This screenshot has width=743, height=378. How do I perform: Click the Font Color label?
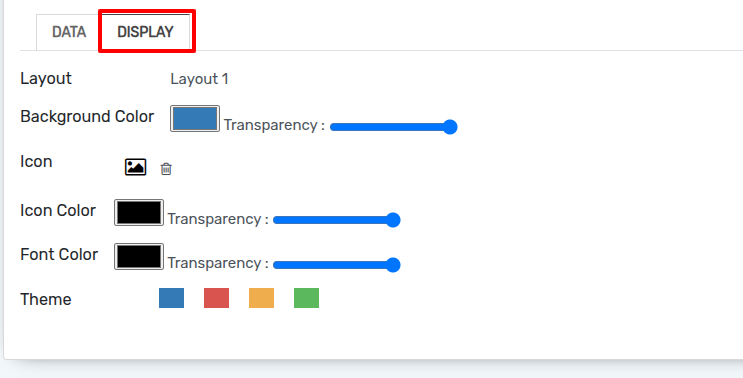(59, 254)
